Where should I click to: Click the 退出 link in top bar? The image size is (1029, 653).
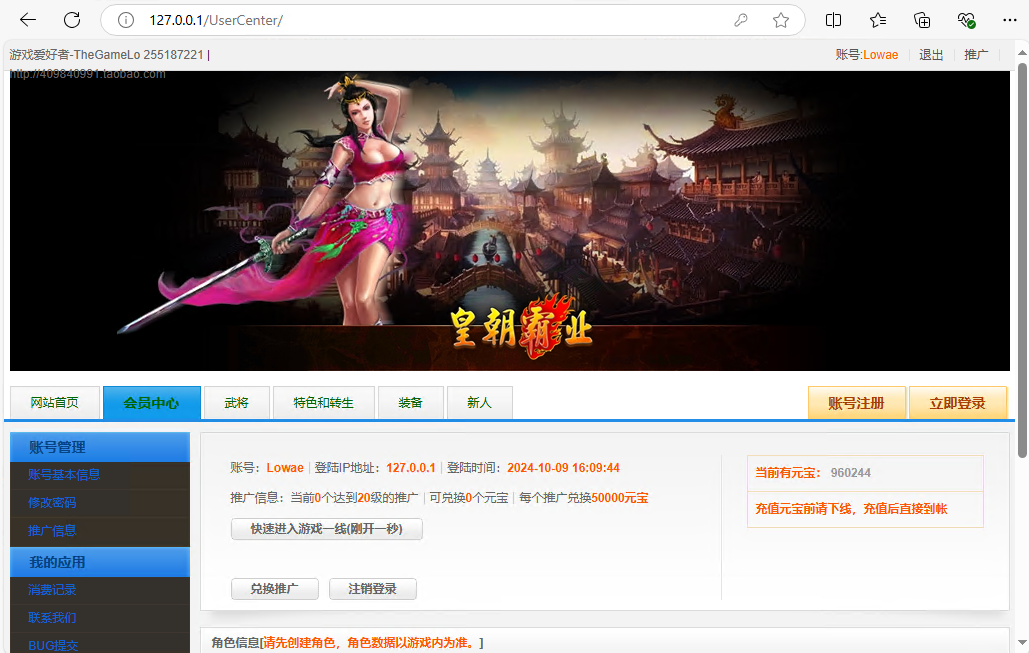coord(931,55)
